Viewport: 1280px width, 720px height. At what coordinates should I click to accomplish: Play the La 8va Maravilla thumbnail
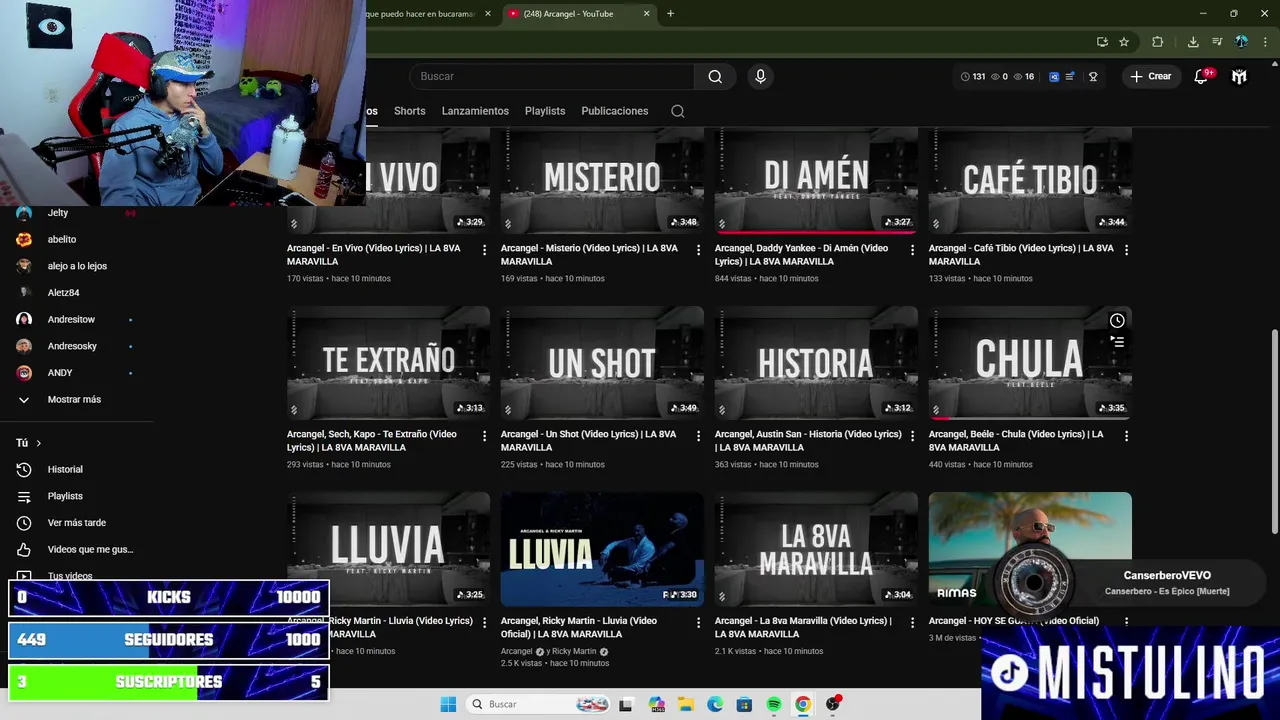816,549
